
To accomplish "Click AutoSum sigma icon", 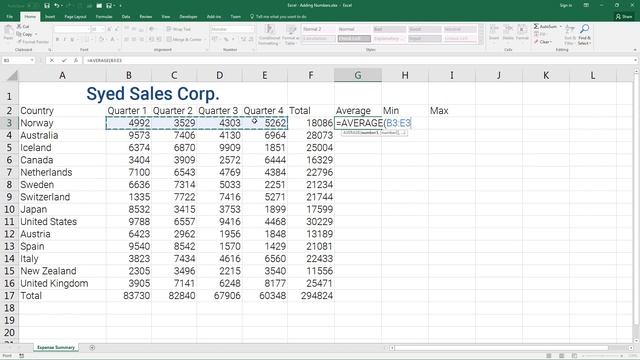I will coord(536,27).
